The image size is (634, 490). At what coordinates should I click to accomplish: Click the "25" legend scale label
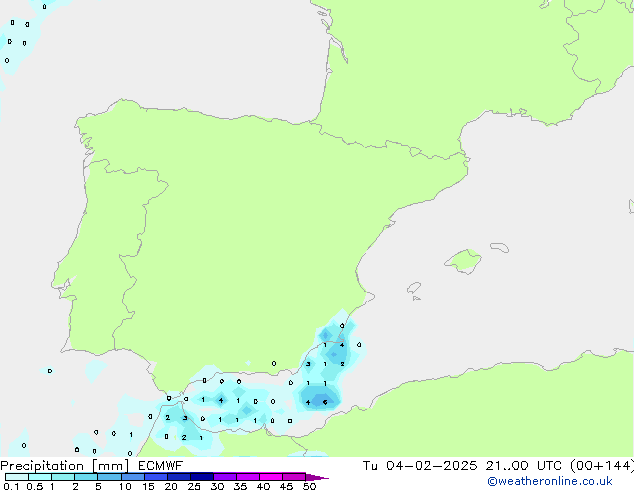[x=194, y=486]
